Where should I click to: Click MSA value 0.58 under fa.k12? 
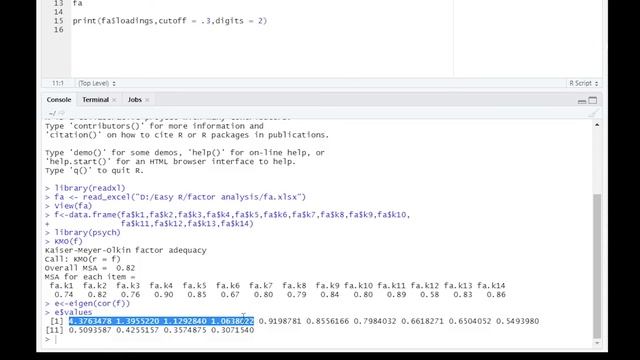[430, 295]
